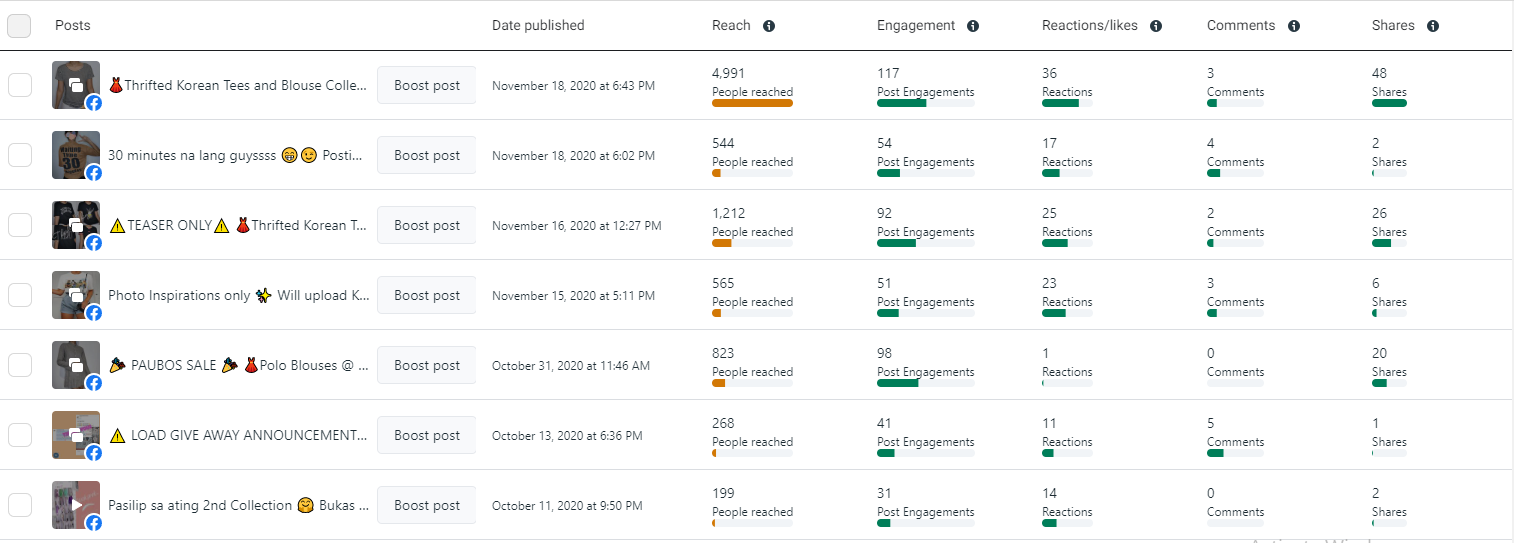
Task: Tick the Photo Inspirations only post checkbox
Action: tap(20, 295)
